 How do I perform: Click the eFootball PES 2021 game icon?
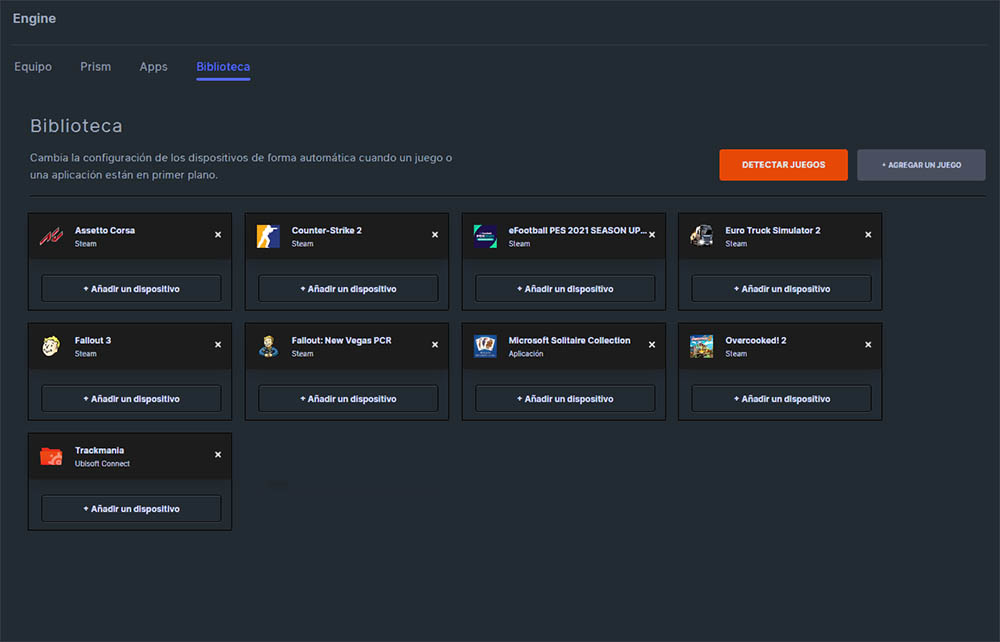(x=485, y=237)
